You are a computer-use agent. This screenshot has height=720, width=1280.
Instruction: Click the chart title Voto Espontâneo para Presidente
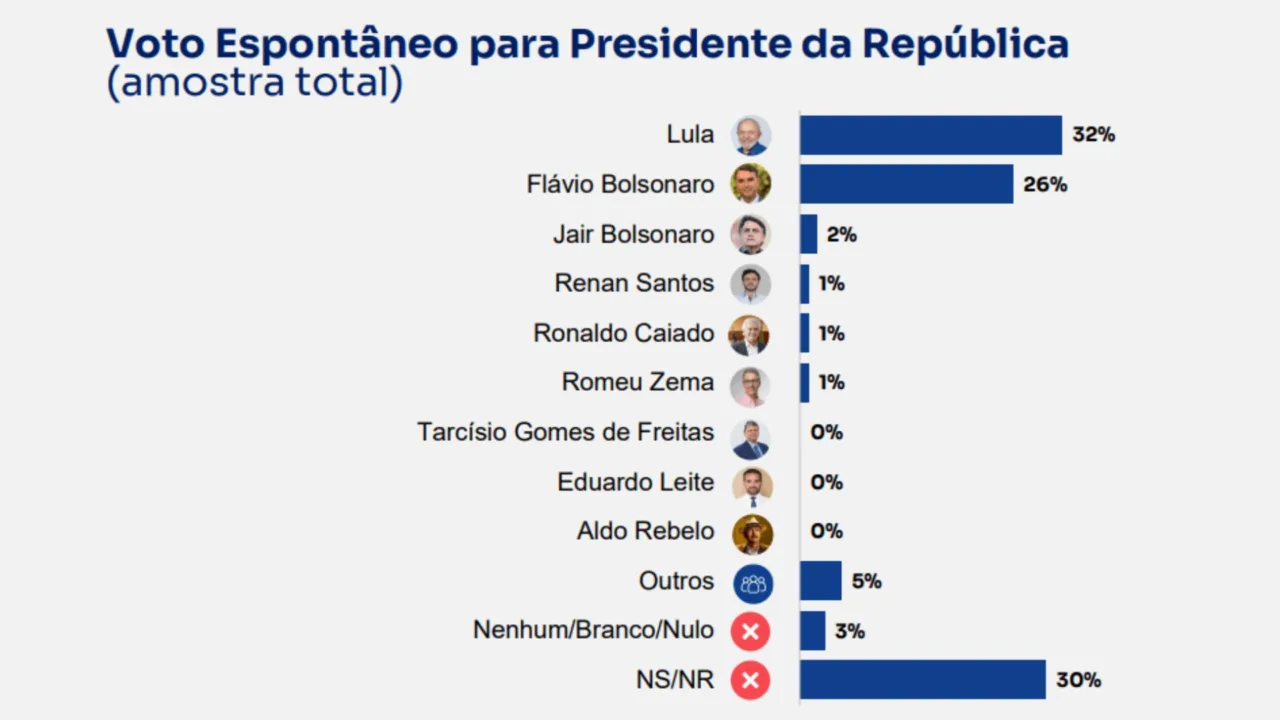point(587,44)
